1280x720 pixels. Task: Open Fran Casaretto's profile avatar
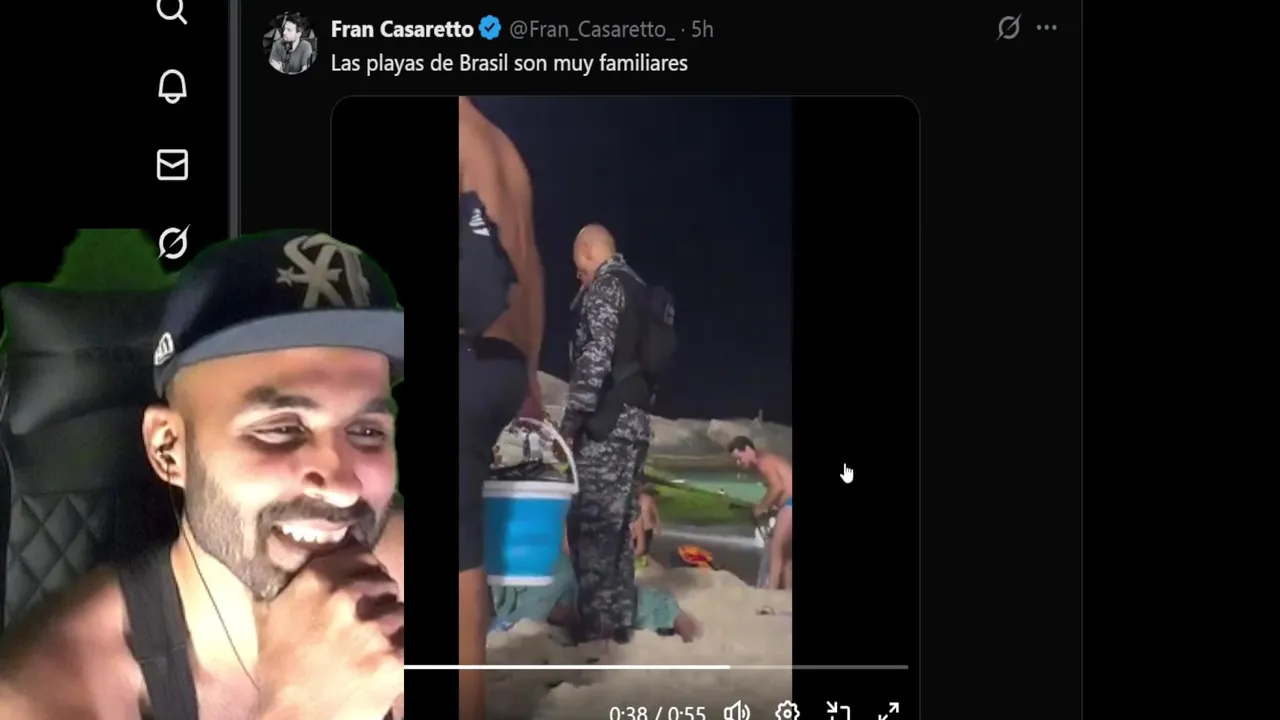point(290,44)
